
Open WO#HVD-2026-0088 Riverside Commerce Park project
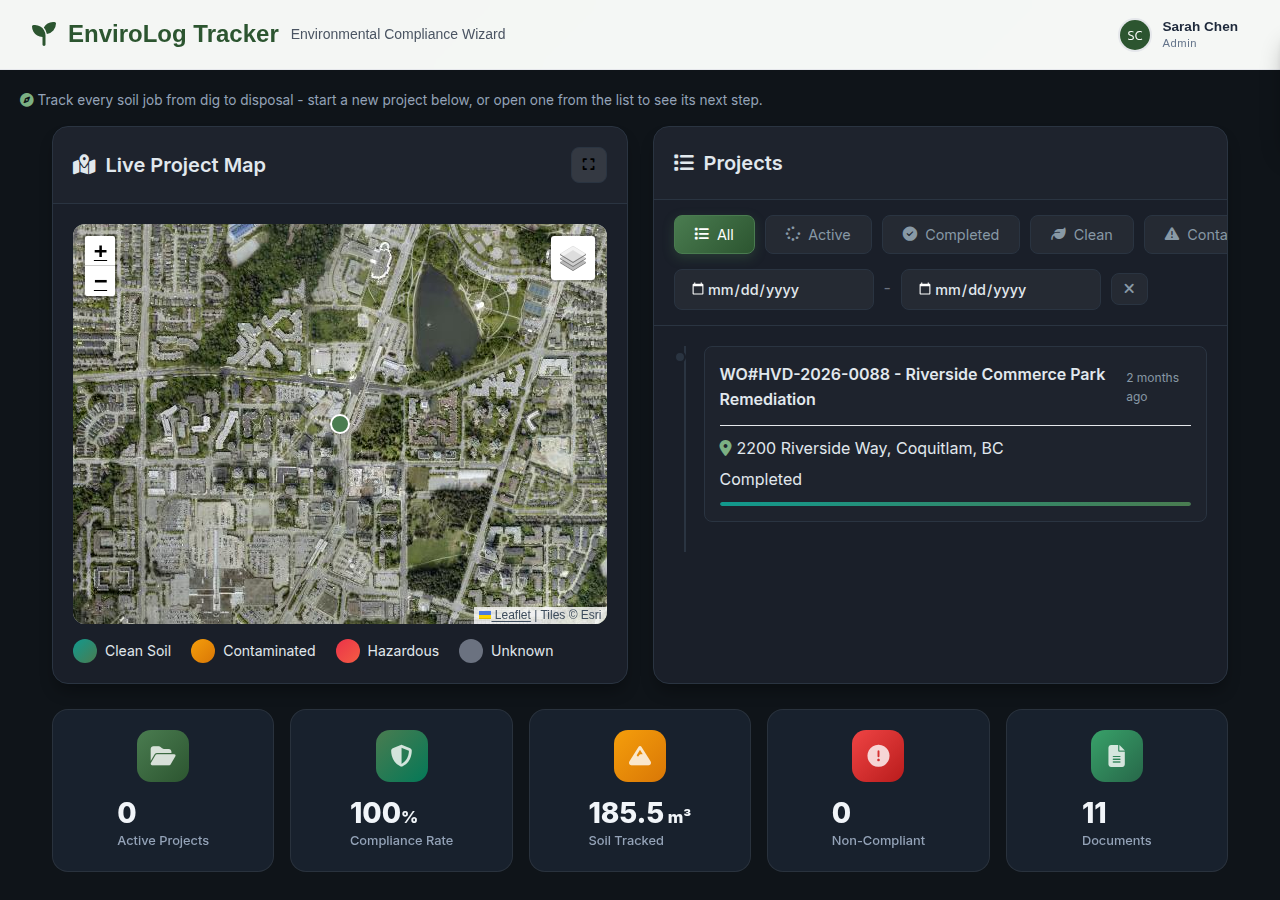(x=955, y=434)
